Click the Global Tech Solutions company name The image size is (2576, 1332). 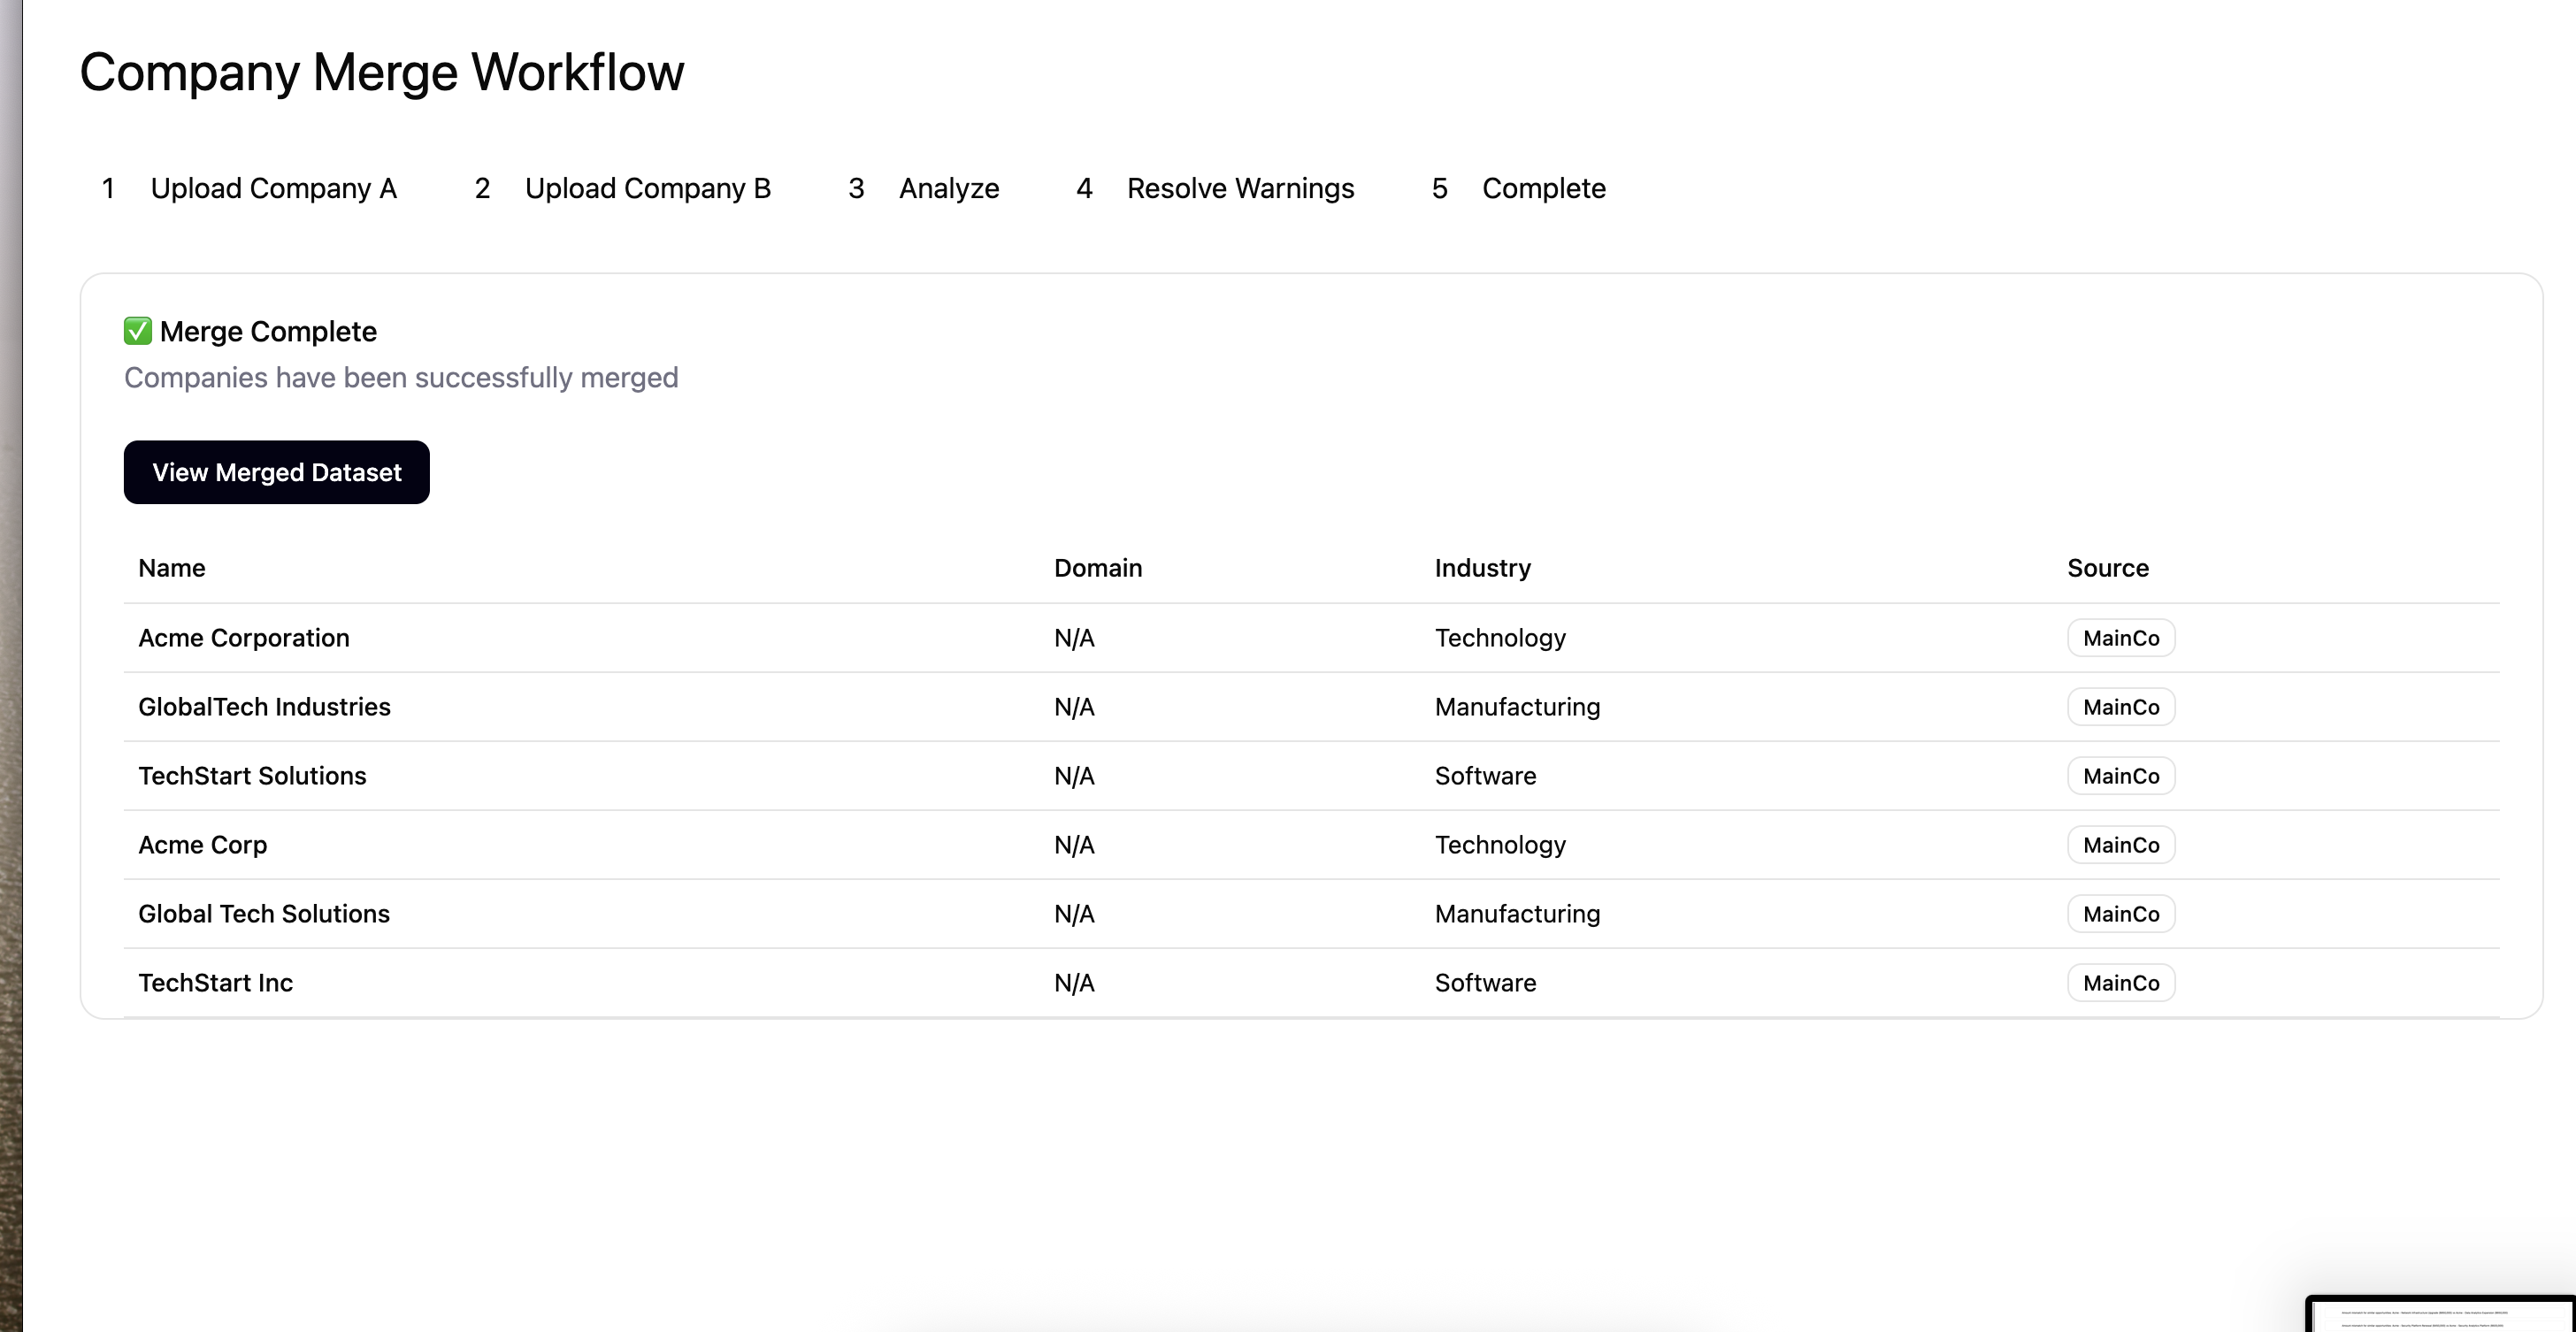264,914
